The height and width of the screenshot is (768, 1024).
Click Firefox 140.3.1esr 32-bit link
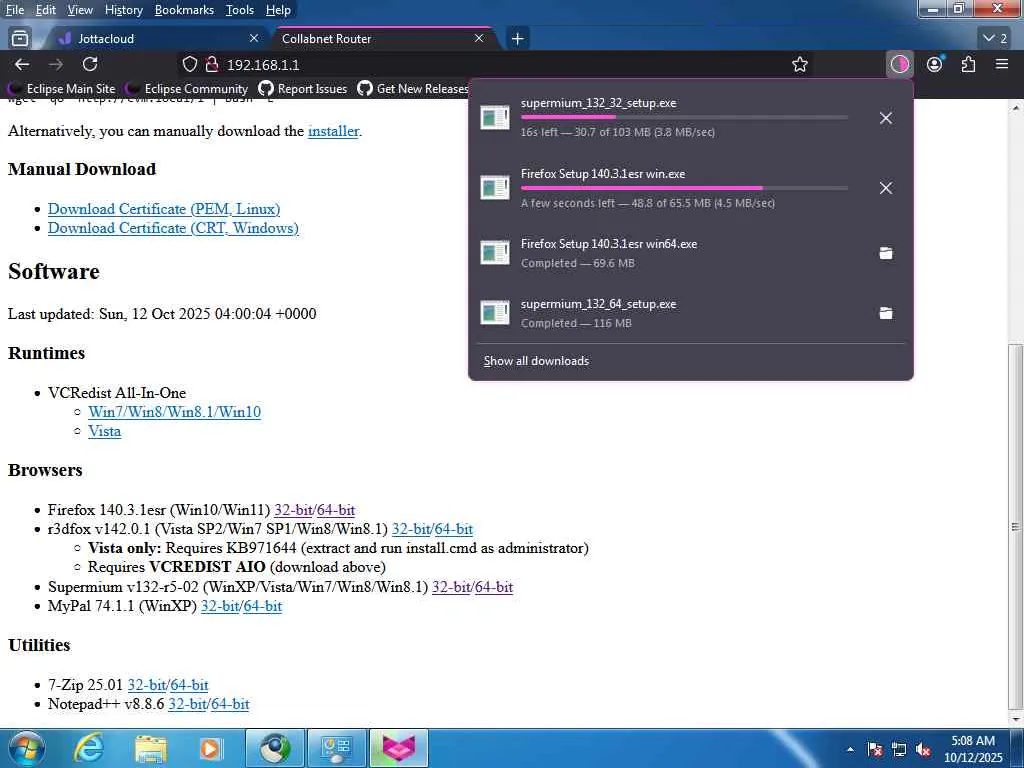click(293, 510)
